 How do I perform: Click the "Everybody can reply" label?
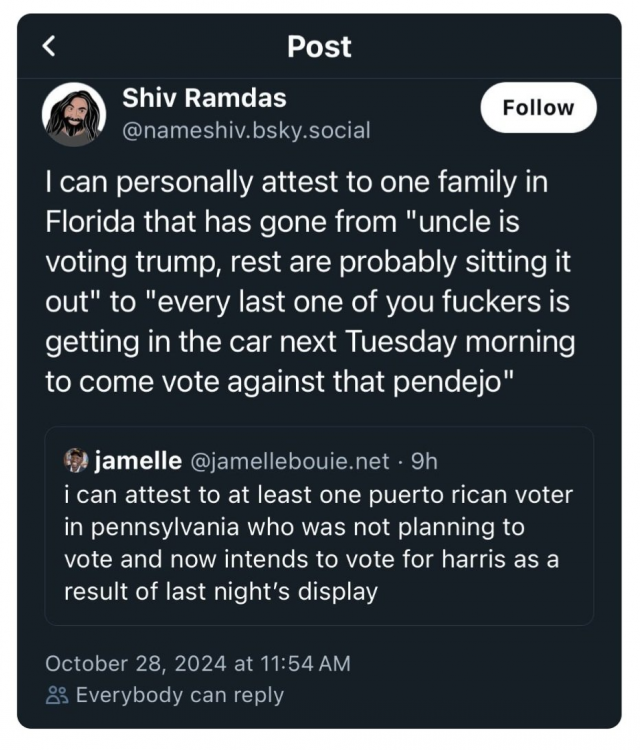click(x=180, y=695)
